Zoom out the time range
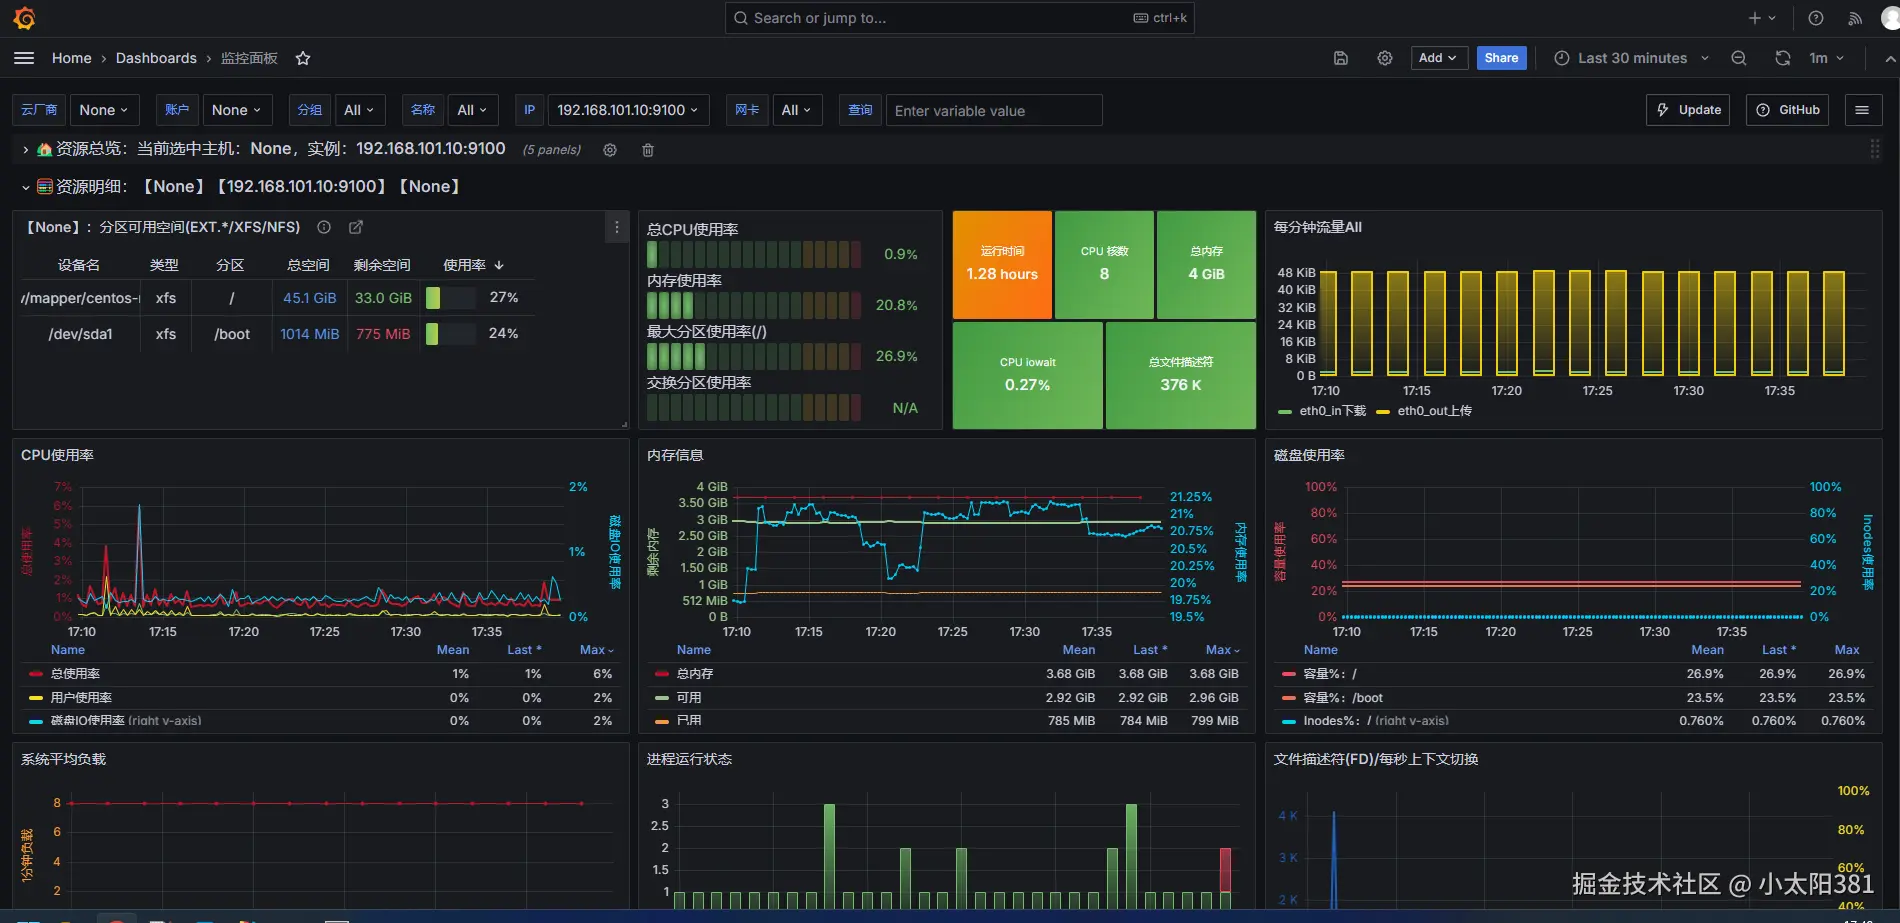 [x=1739, y=58]
